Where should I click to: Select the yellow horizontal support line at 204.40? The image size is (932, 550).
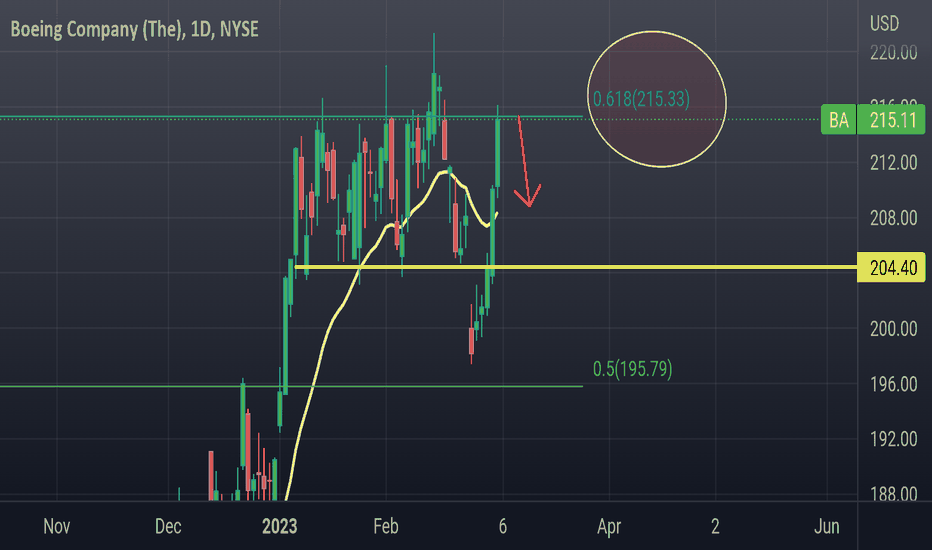(575, 267)
